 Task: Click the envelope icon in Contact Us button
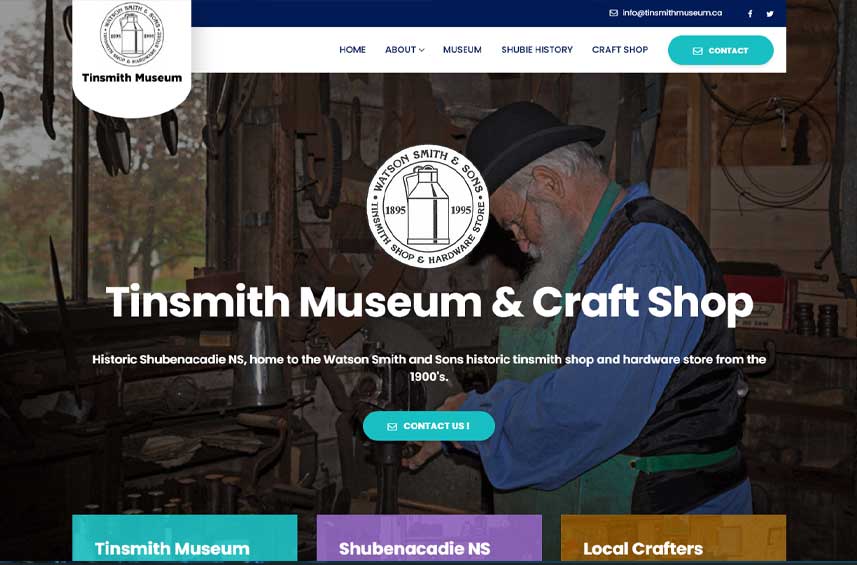click(x=392, y=427)
